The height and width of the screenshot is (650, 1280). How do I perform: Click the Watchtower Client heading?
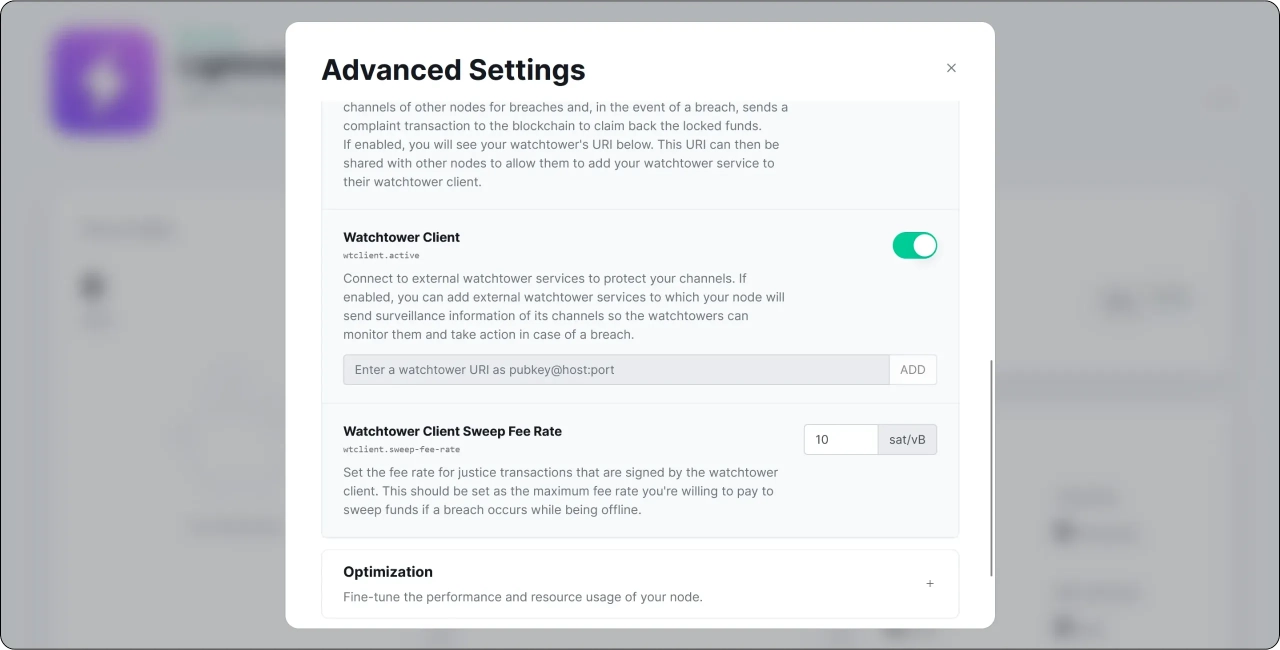(x=401, y=237)
